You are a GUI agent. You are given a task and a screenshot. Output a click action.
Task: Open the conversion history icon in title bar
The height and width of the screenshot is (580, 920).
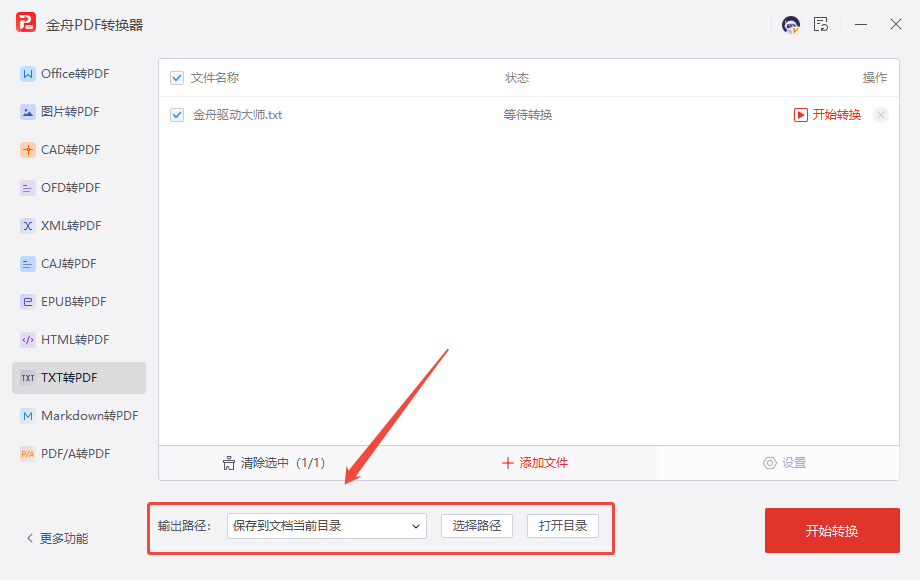pyautogui.click(x=821, y=25)
